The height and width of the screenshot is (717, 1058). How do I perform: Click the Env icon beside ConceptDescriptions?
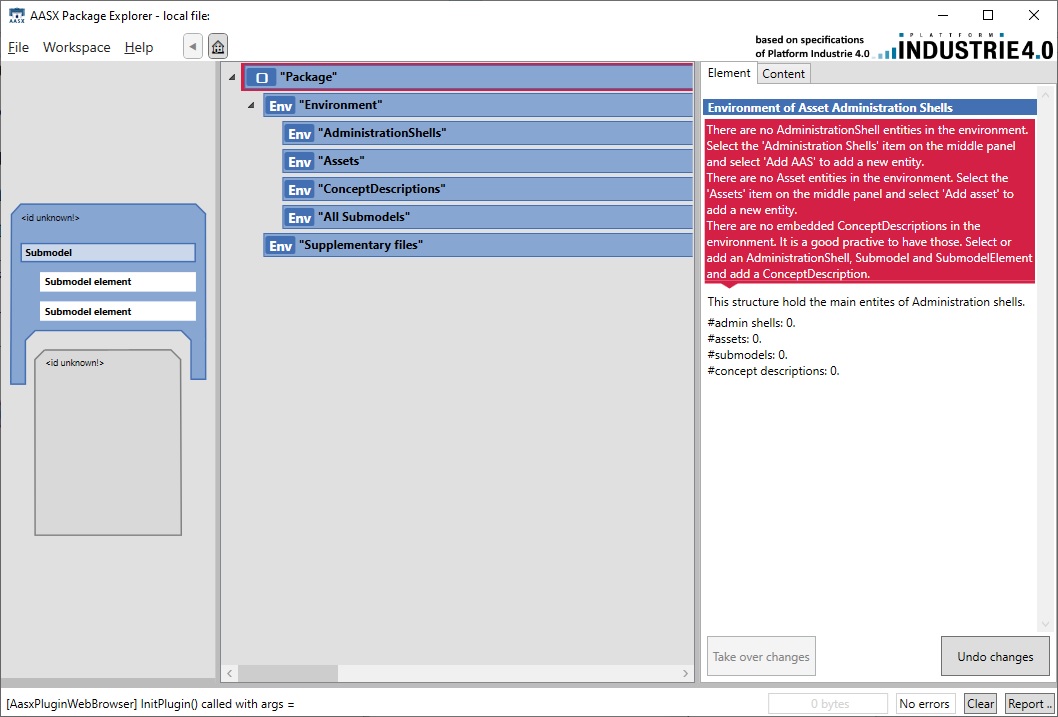tap(300, 190)
